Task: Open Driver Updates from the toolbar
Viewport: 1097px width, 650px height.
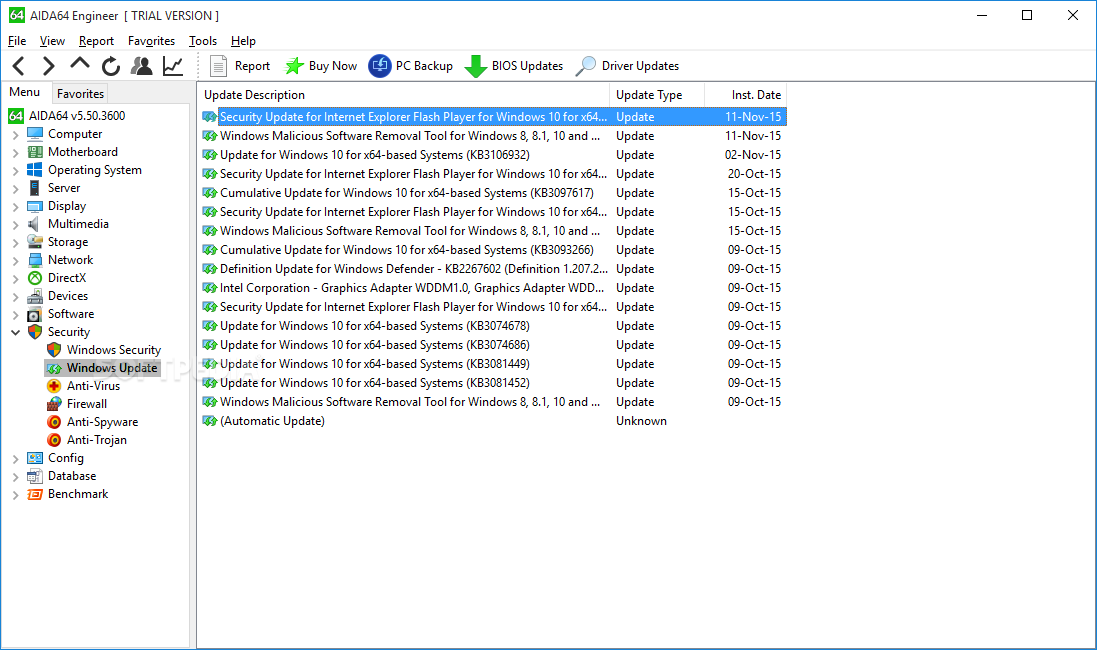Action: click(627, 66)
